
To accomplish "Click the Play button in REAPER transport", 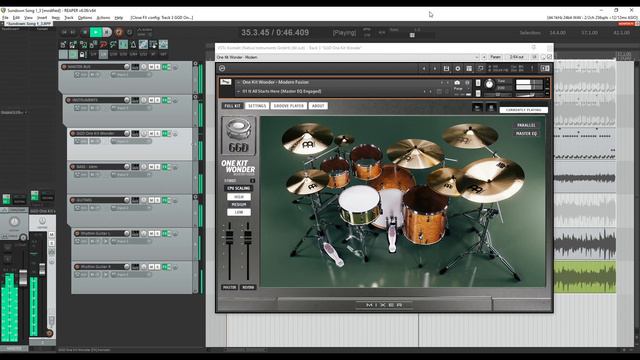I will pos(96,32).
